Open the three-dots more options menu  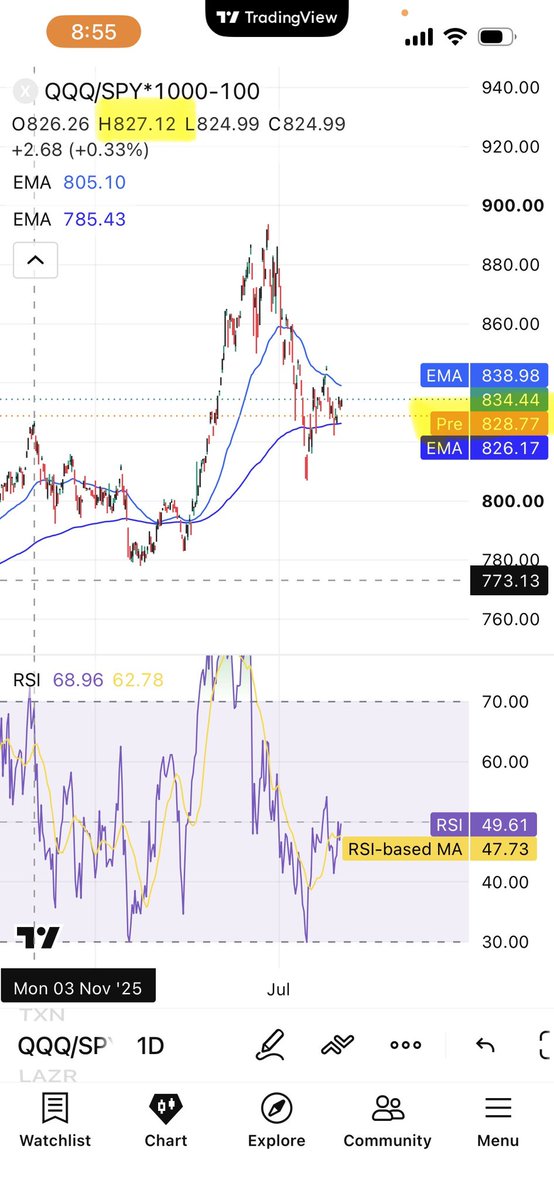[405, 1045]
